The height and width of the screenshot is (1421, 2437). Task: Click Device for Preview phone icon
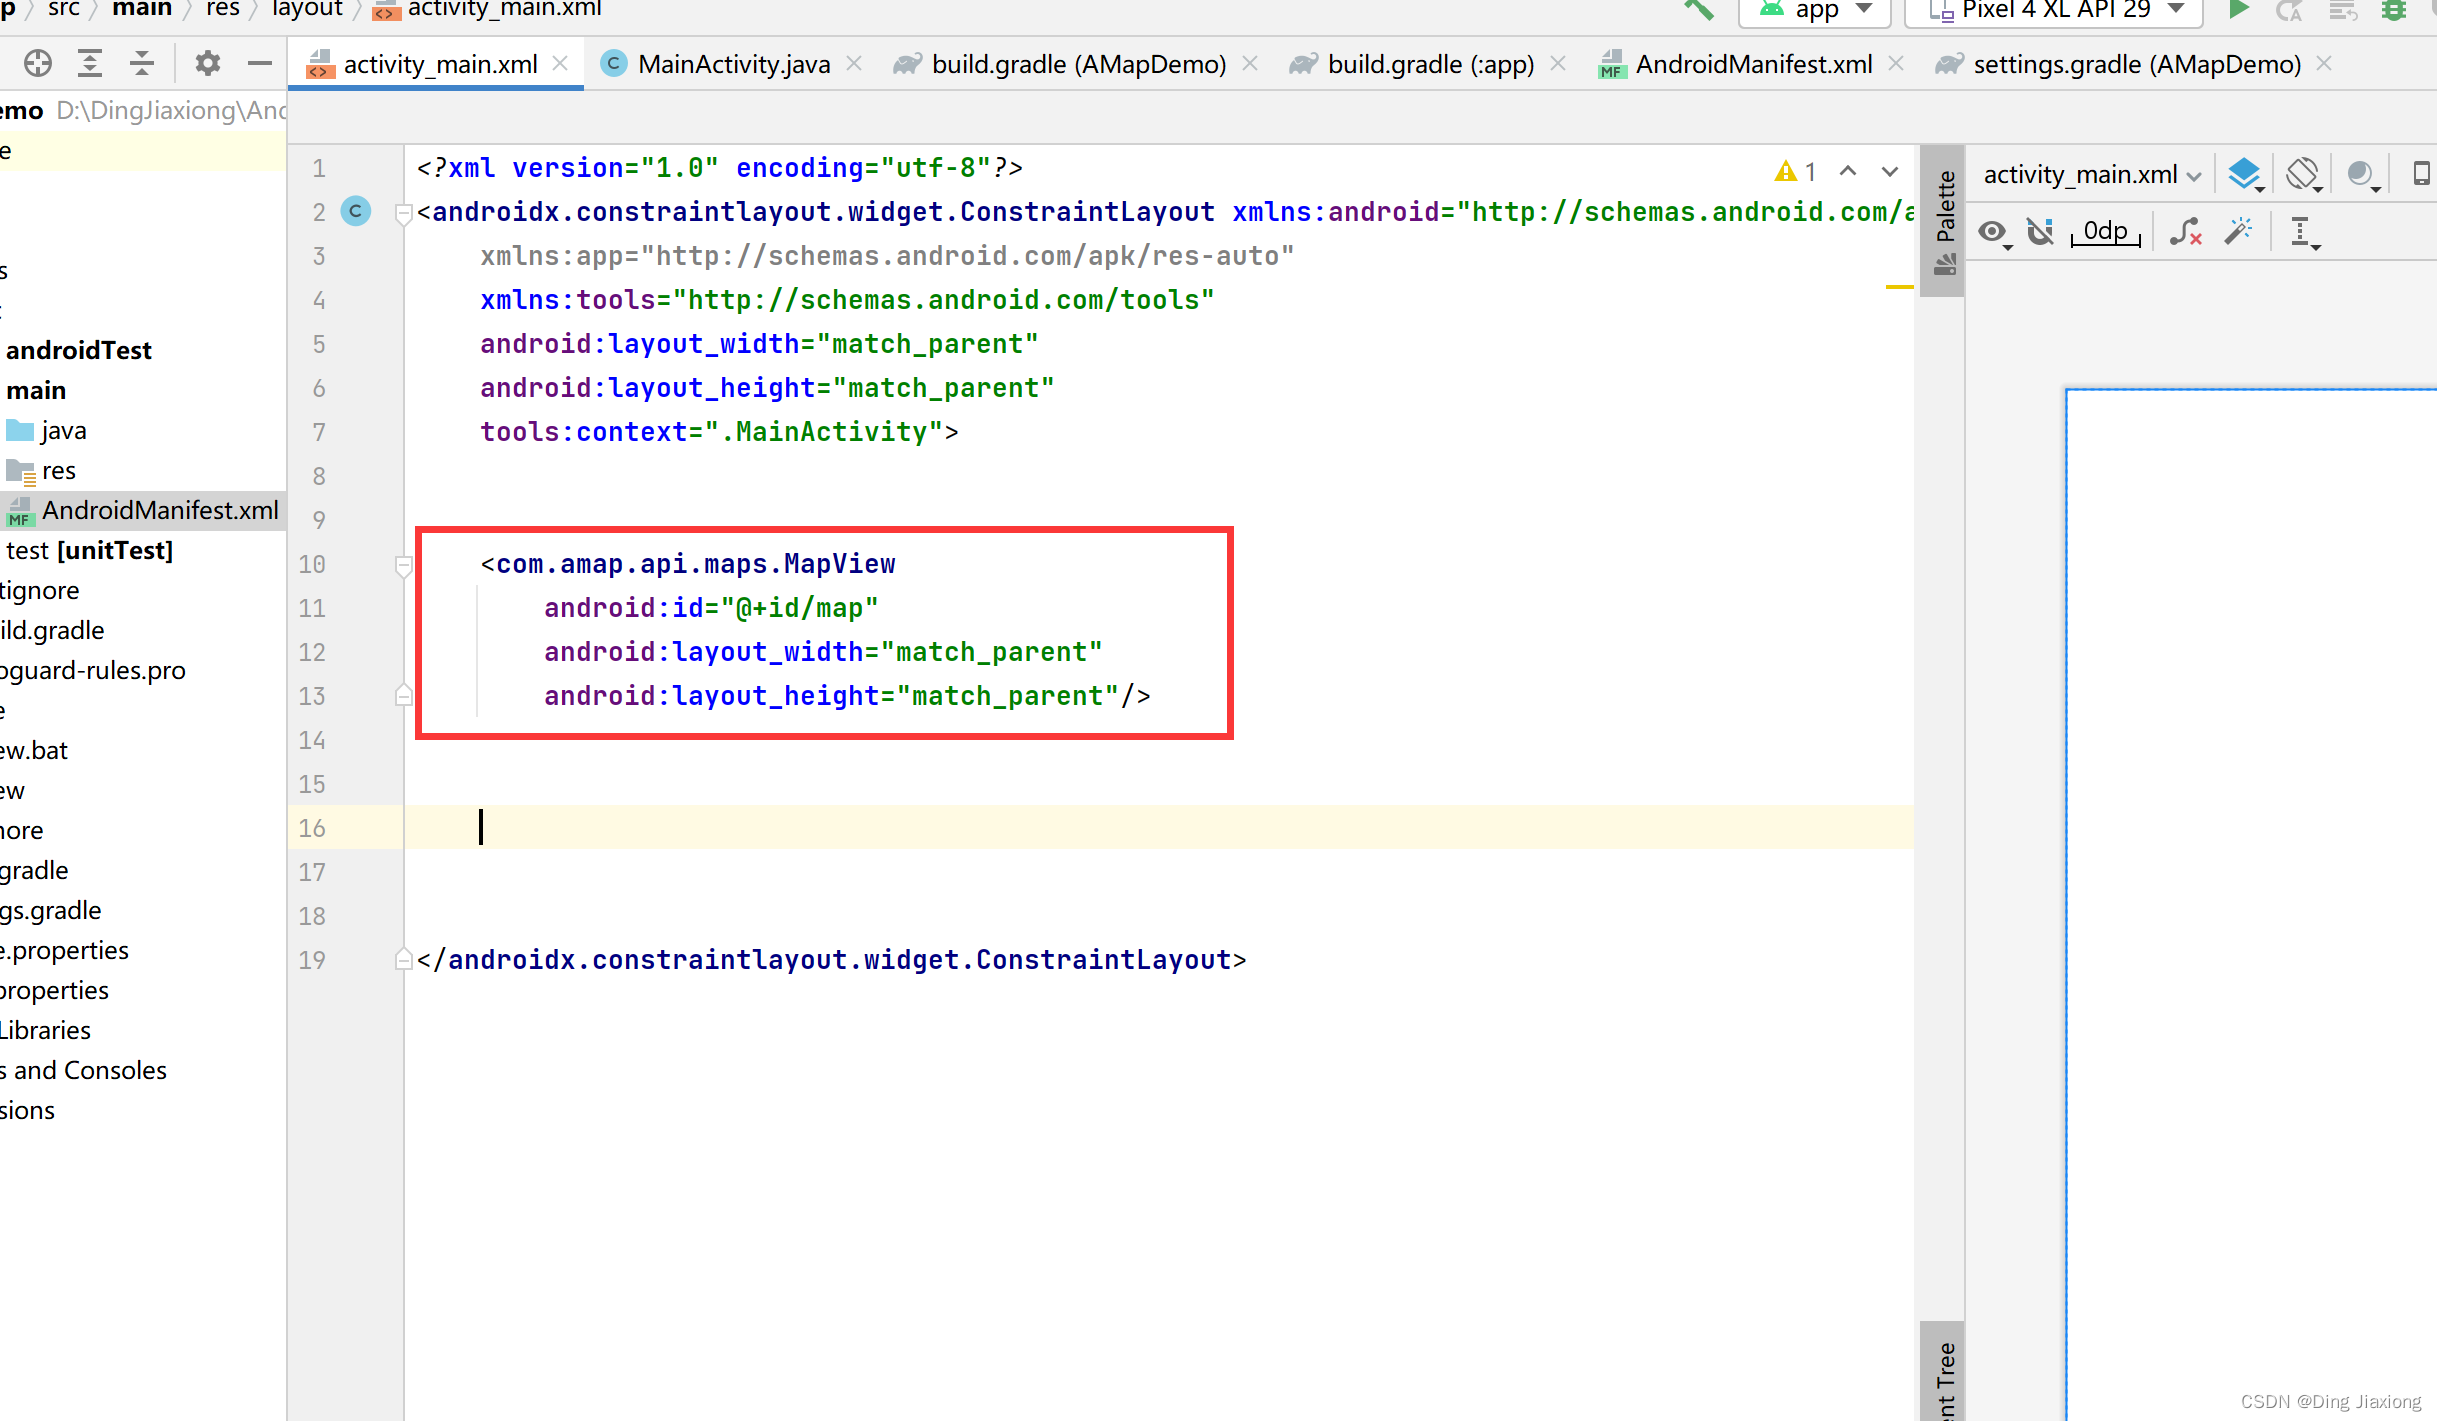(2422, 174)
